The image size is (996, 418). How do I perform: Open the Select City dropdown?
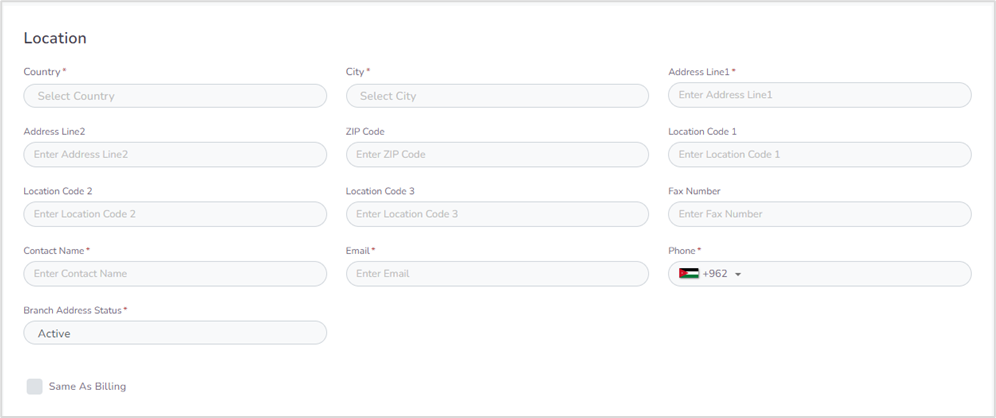click(497, 96)
